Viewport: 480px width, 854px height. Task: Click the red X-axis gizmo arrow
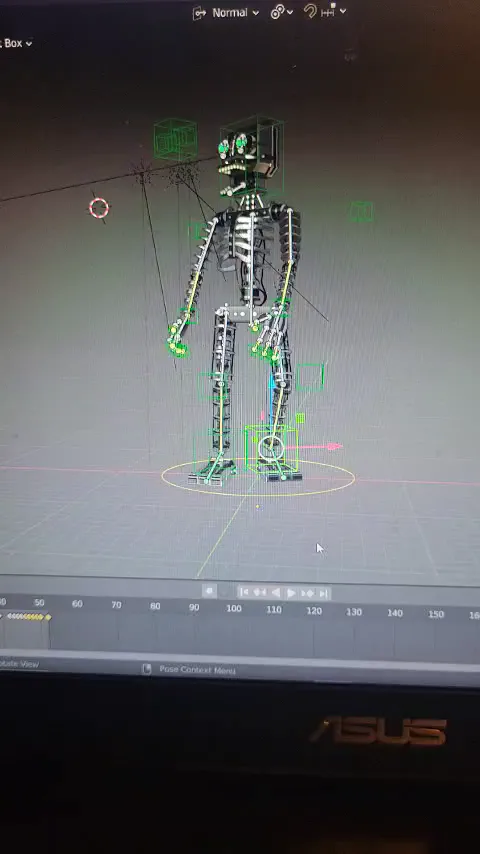click(333, 447)
